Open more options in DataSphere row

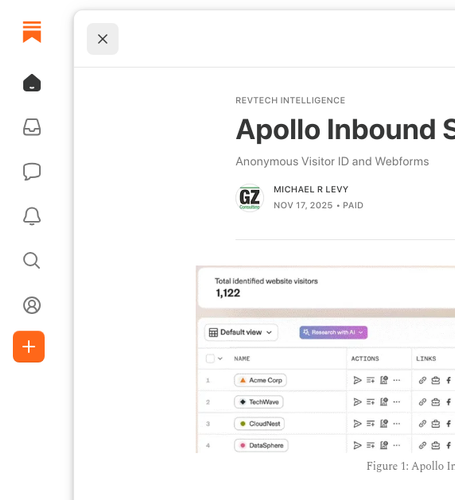click(397, 445)
